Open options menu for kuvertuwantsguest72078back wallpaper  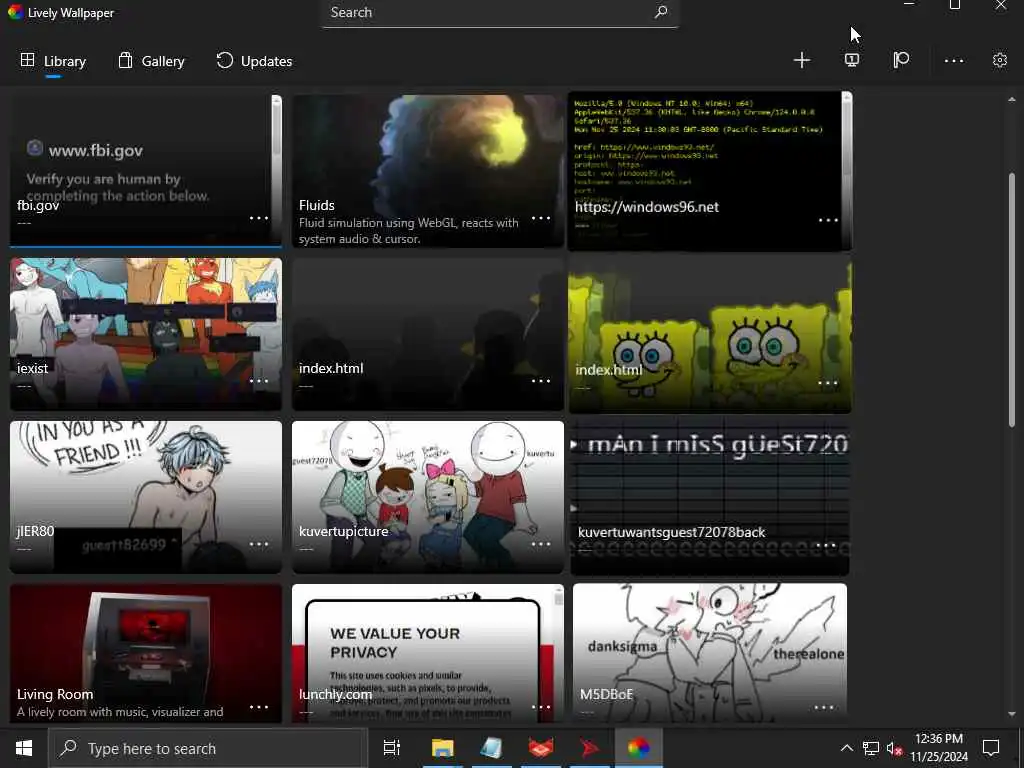point(825,545)
